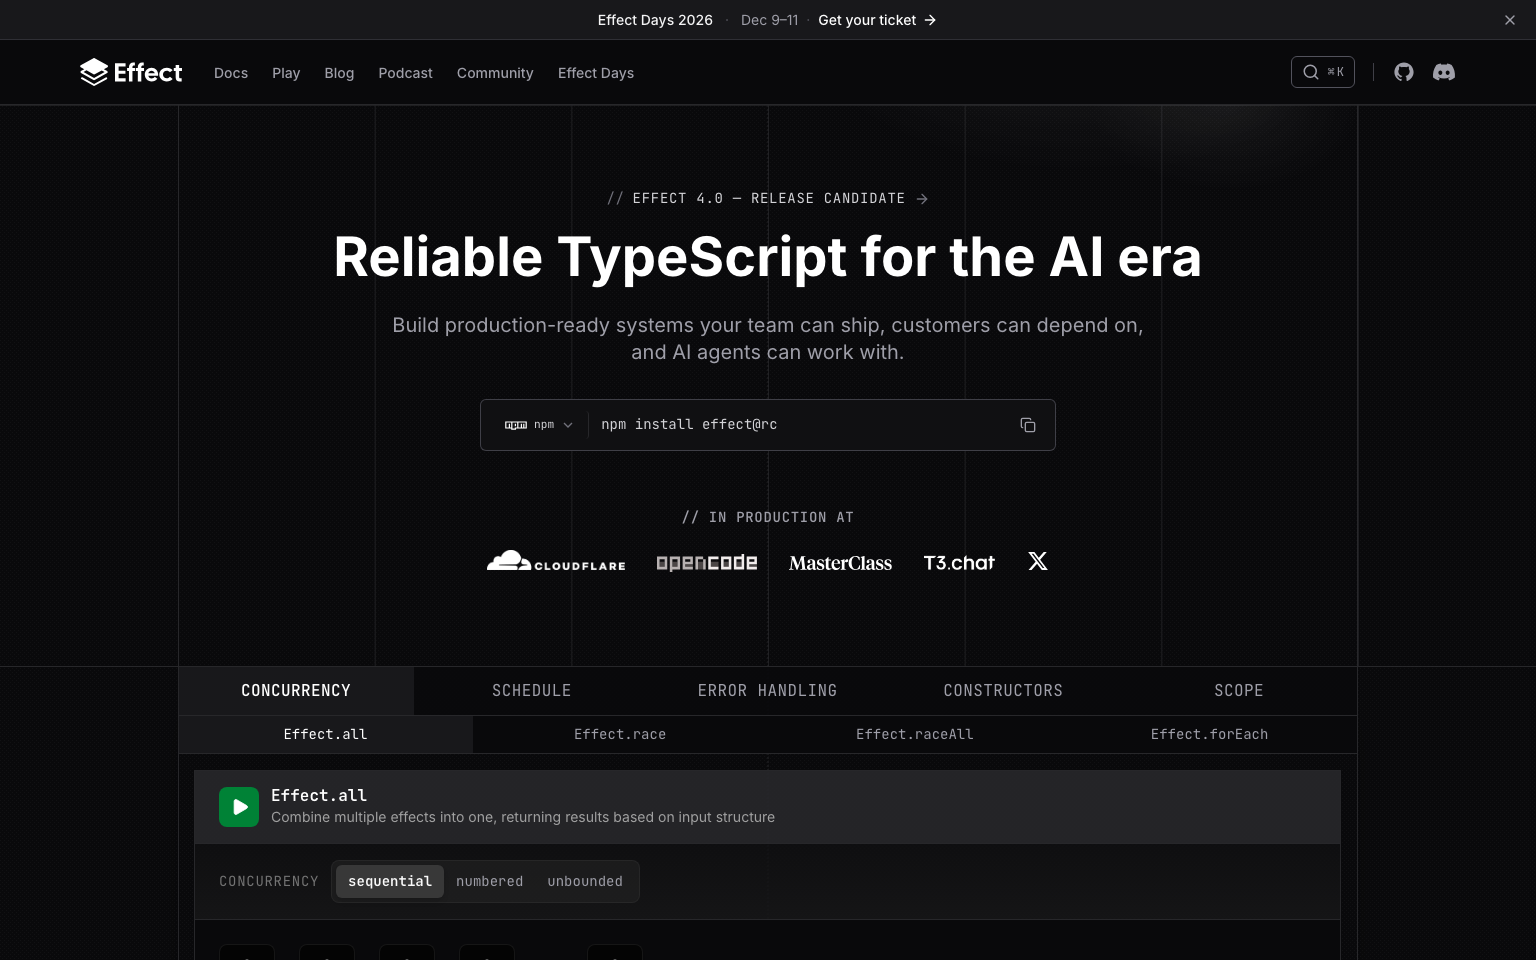Open the GitHub repository icon
This screenshot has width=1536, height=960.
[x=1404, y=72]
